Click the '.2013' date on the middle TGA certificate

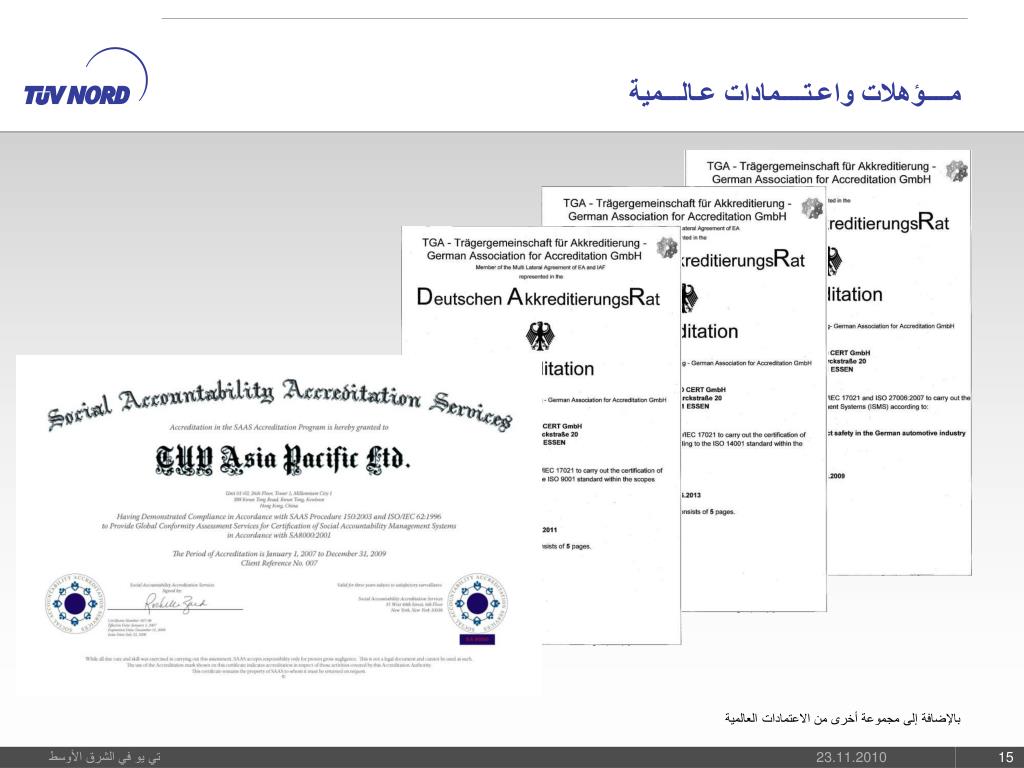tap(691, 494)
